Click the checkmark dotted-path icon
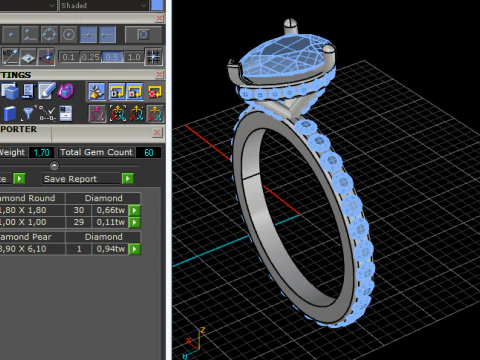This screenshot has width=480, height=360. 47,114
